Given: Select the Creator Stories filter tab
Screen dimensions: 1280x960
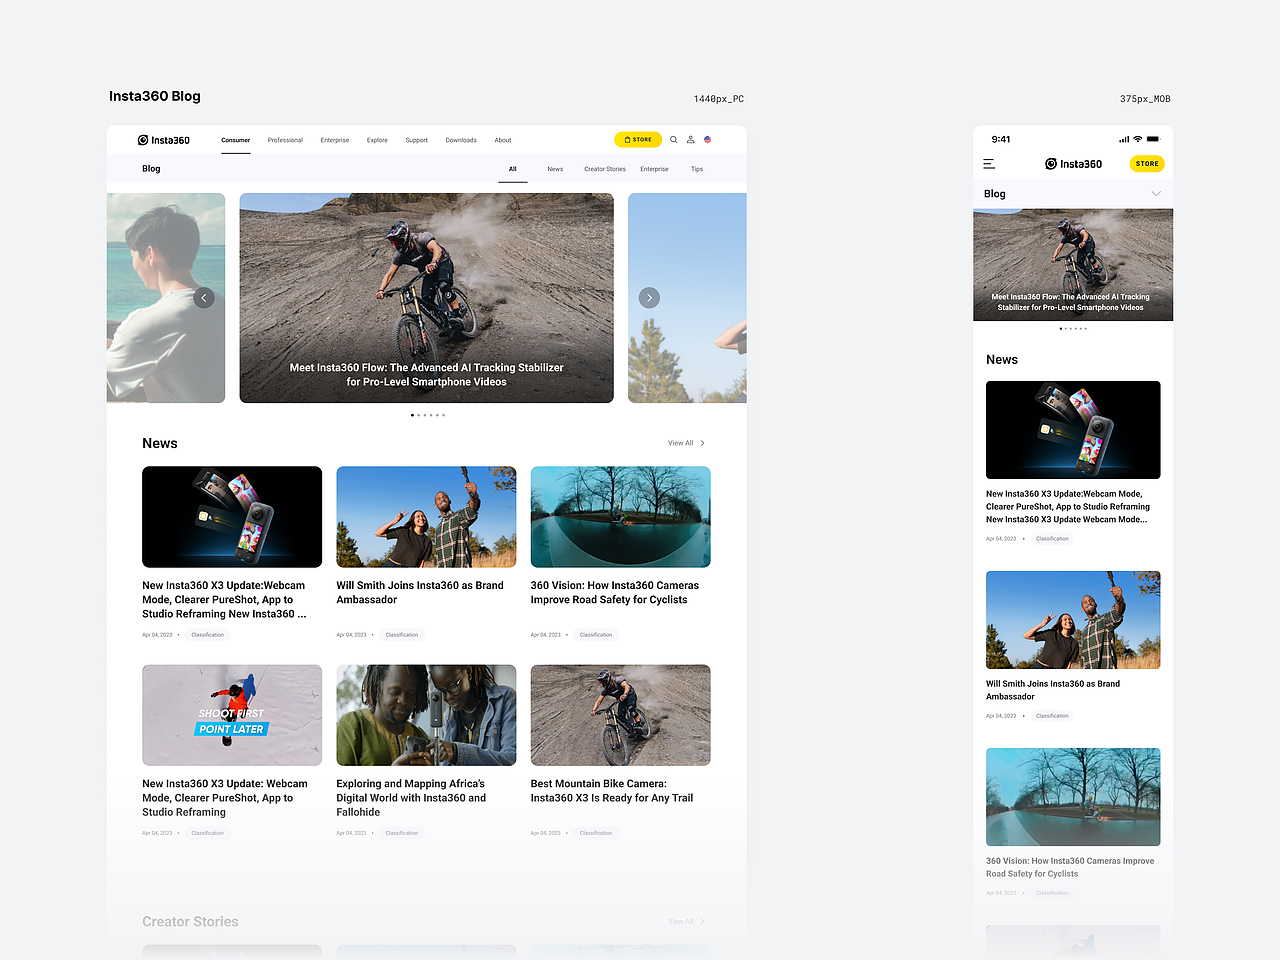Looking at the screenshot, I should 604,169.
